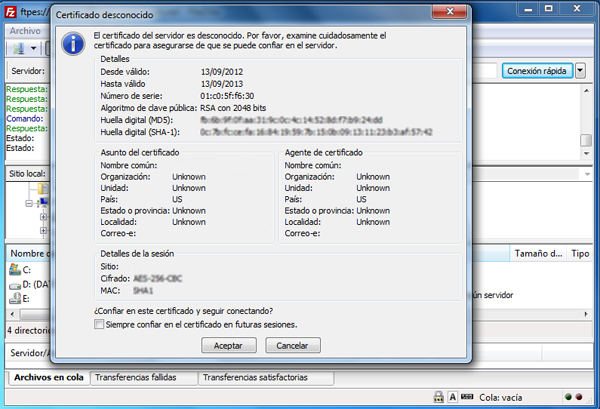
Task: Click the red activity indicator light
Action: tap(579, 397)
